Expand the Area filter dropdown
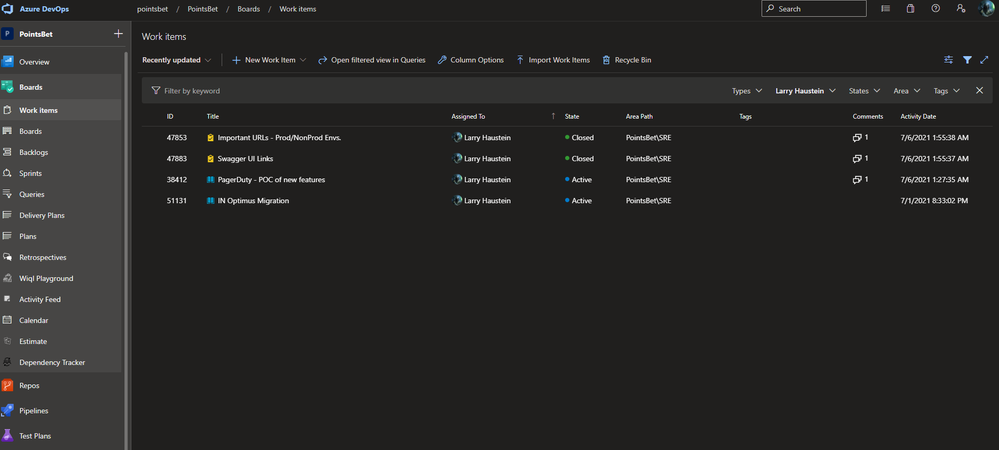 click(907, 91)
